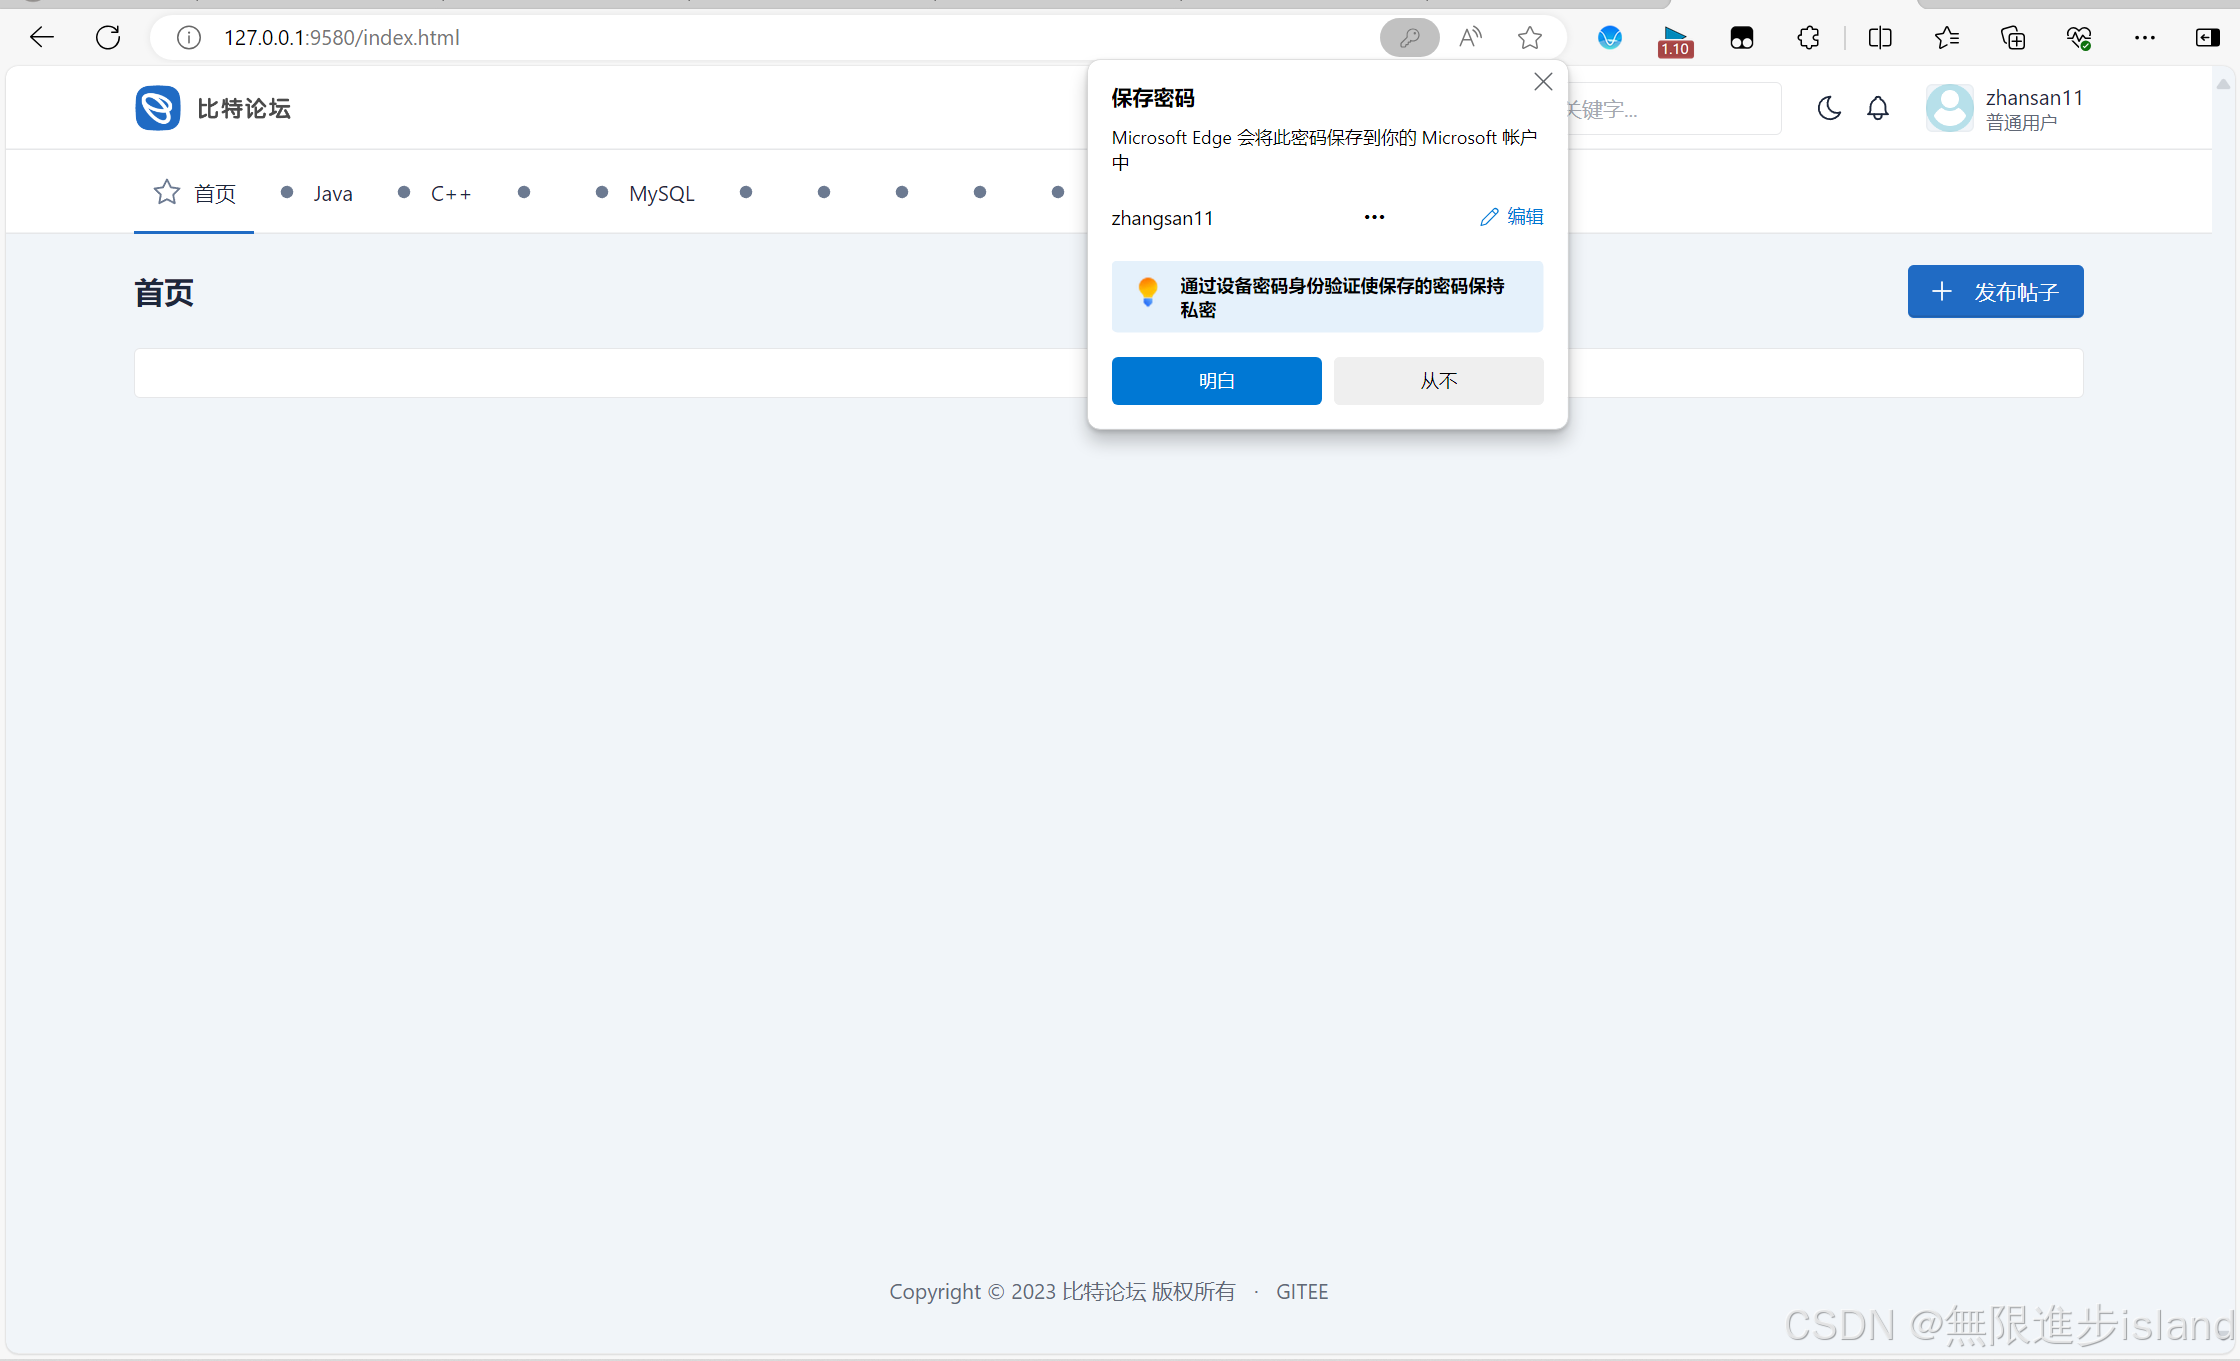Open extension with 1.10 badge
The image size is (2240, 1361).
(1675, 40)
